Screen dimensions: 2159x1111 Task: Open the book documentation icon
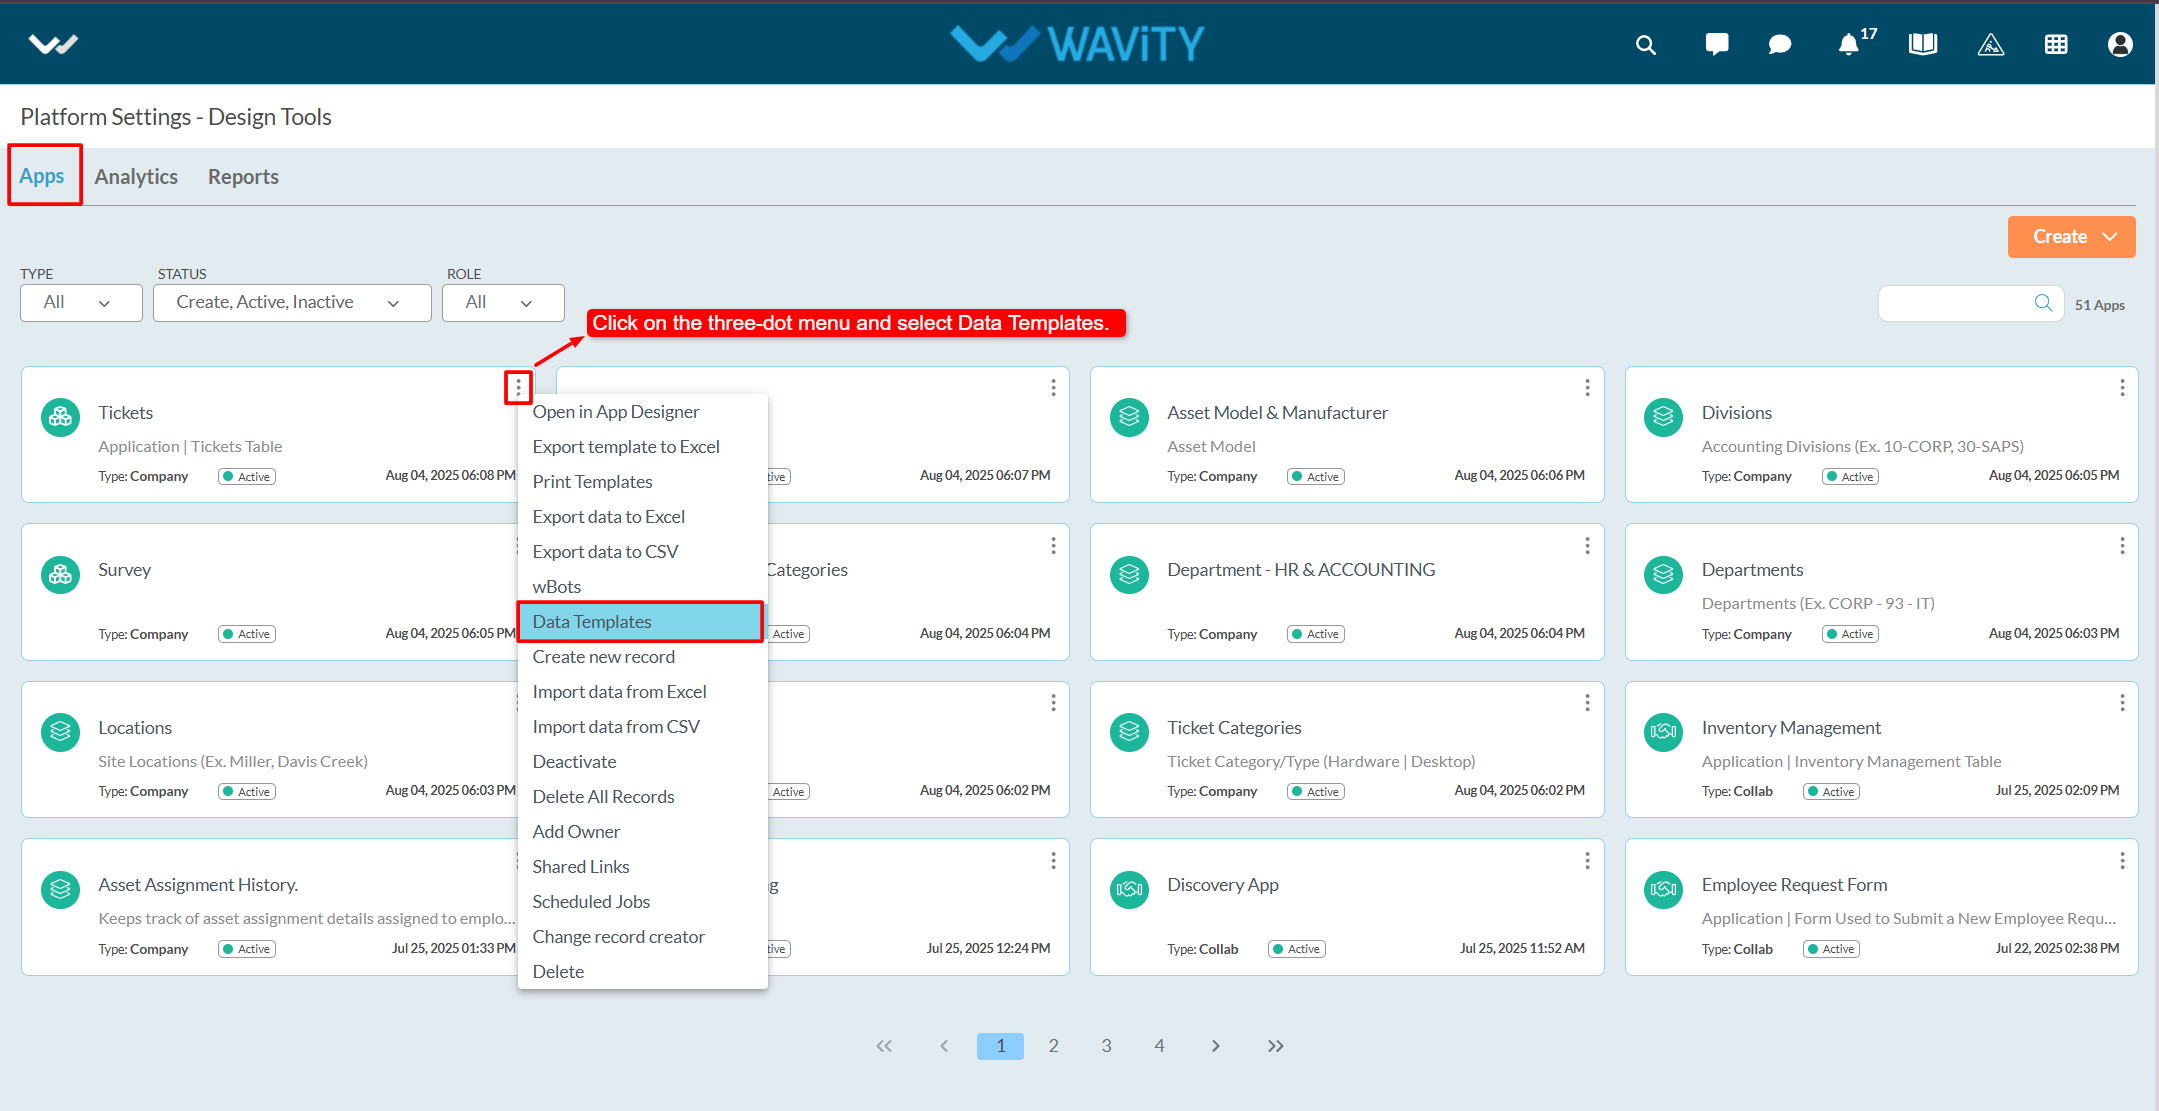(1923, 44)
